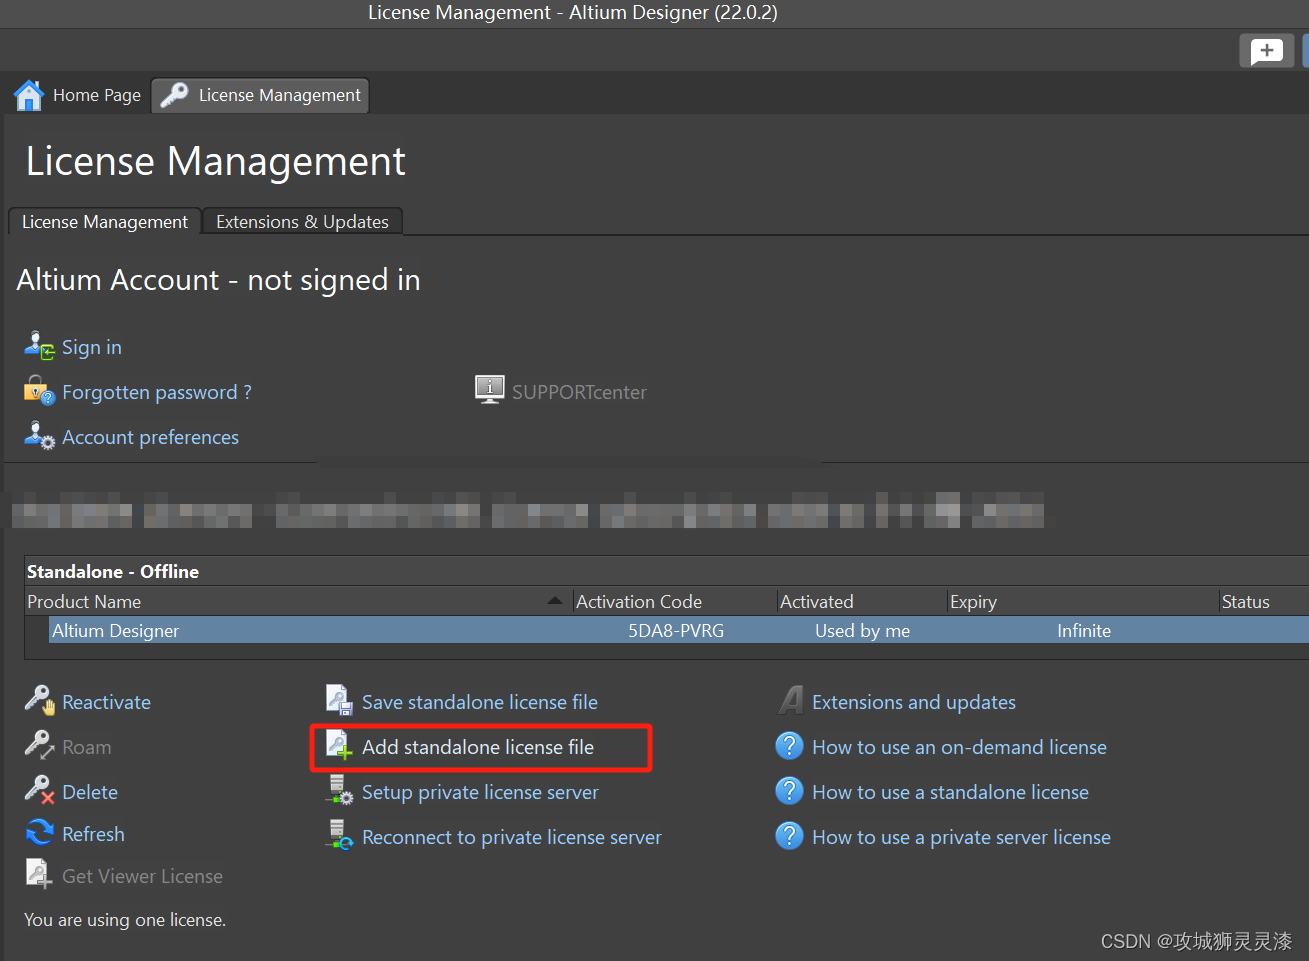Screen dimensions: 1309x961
Task: Click the 5DA8-PVRG activation code cell
Action: click(676, 631)
